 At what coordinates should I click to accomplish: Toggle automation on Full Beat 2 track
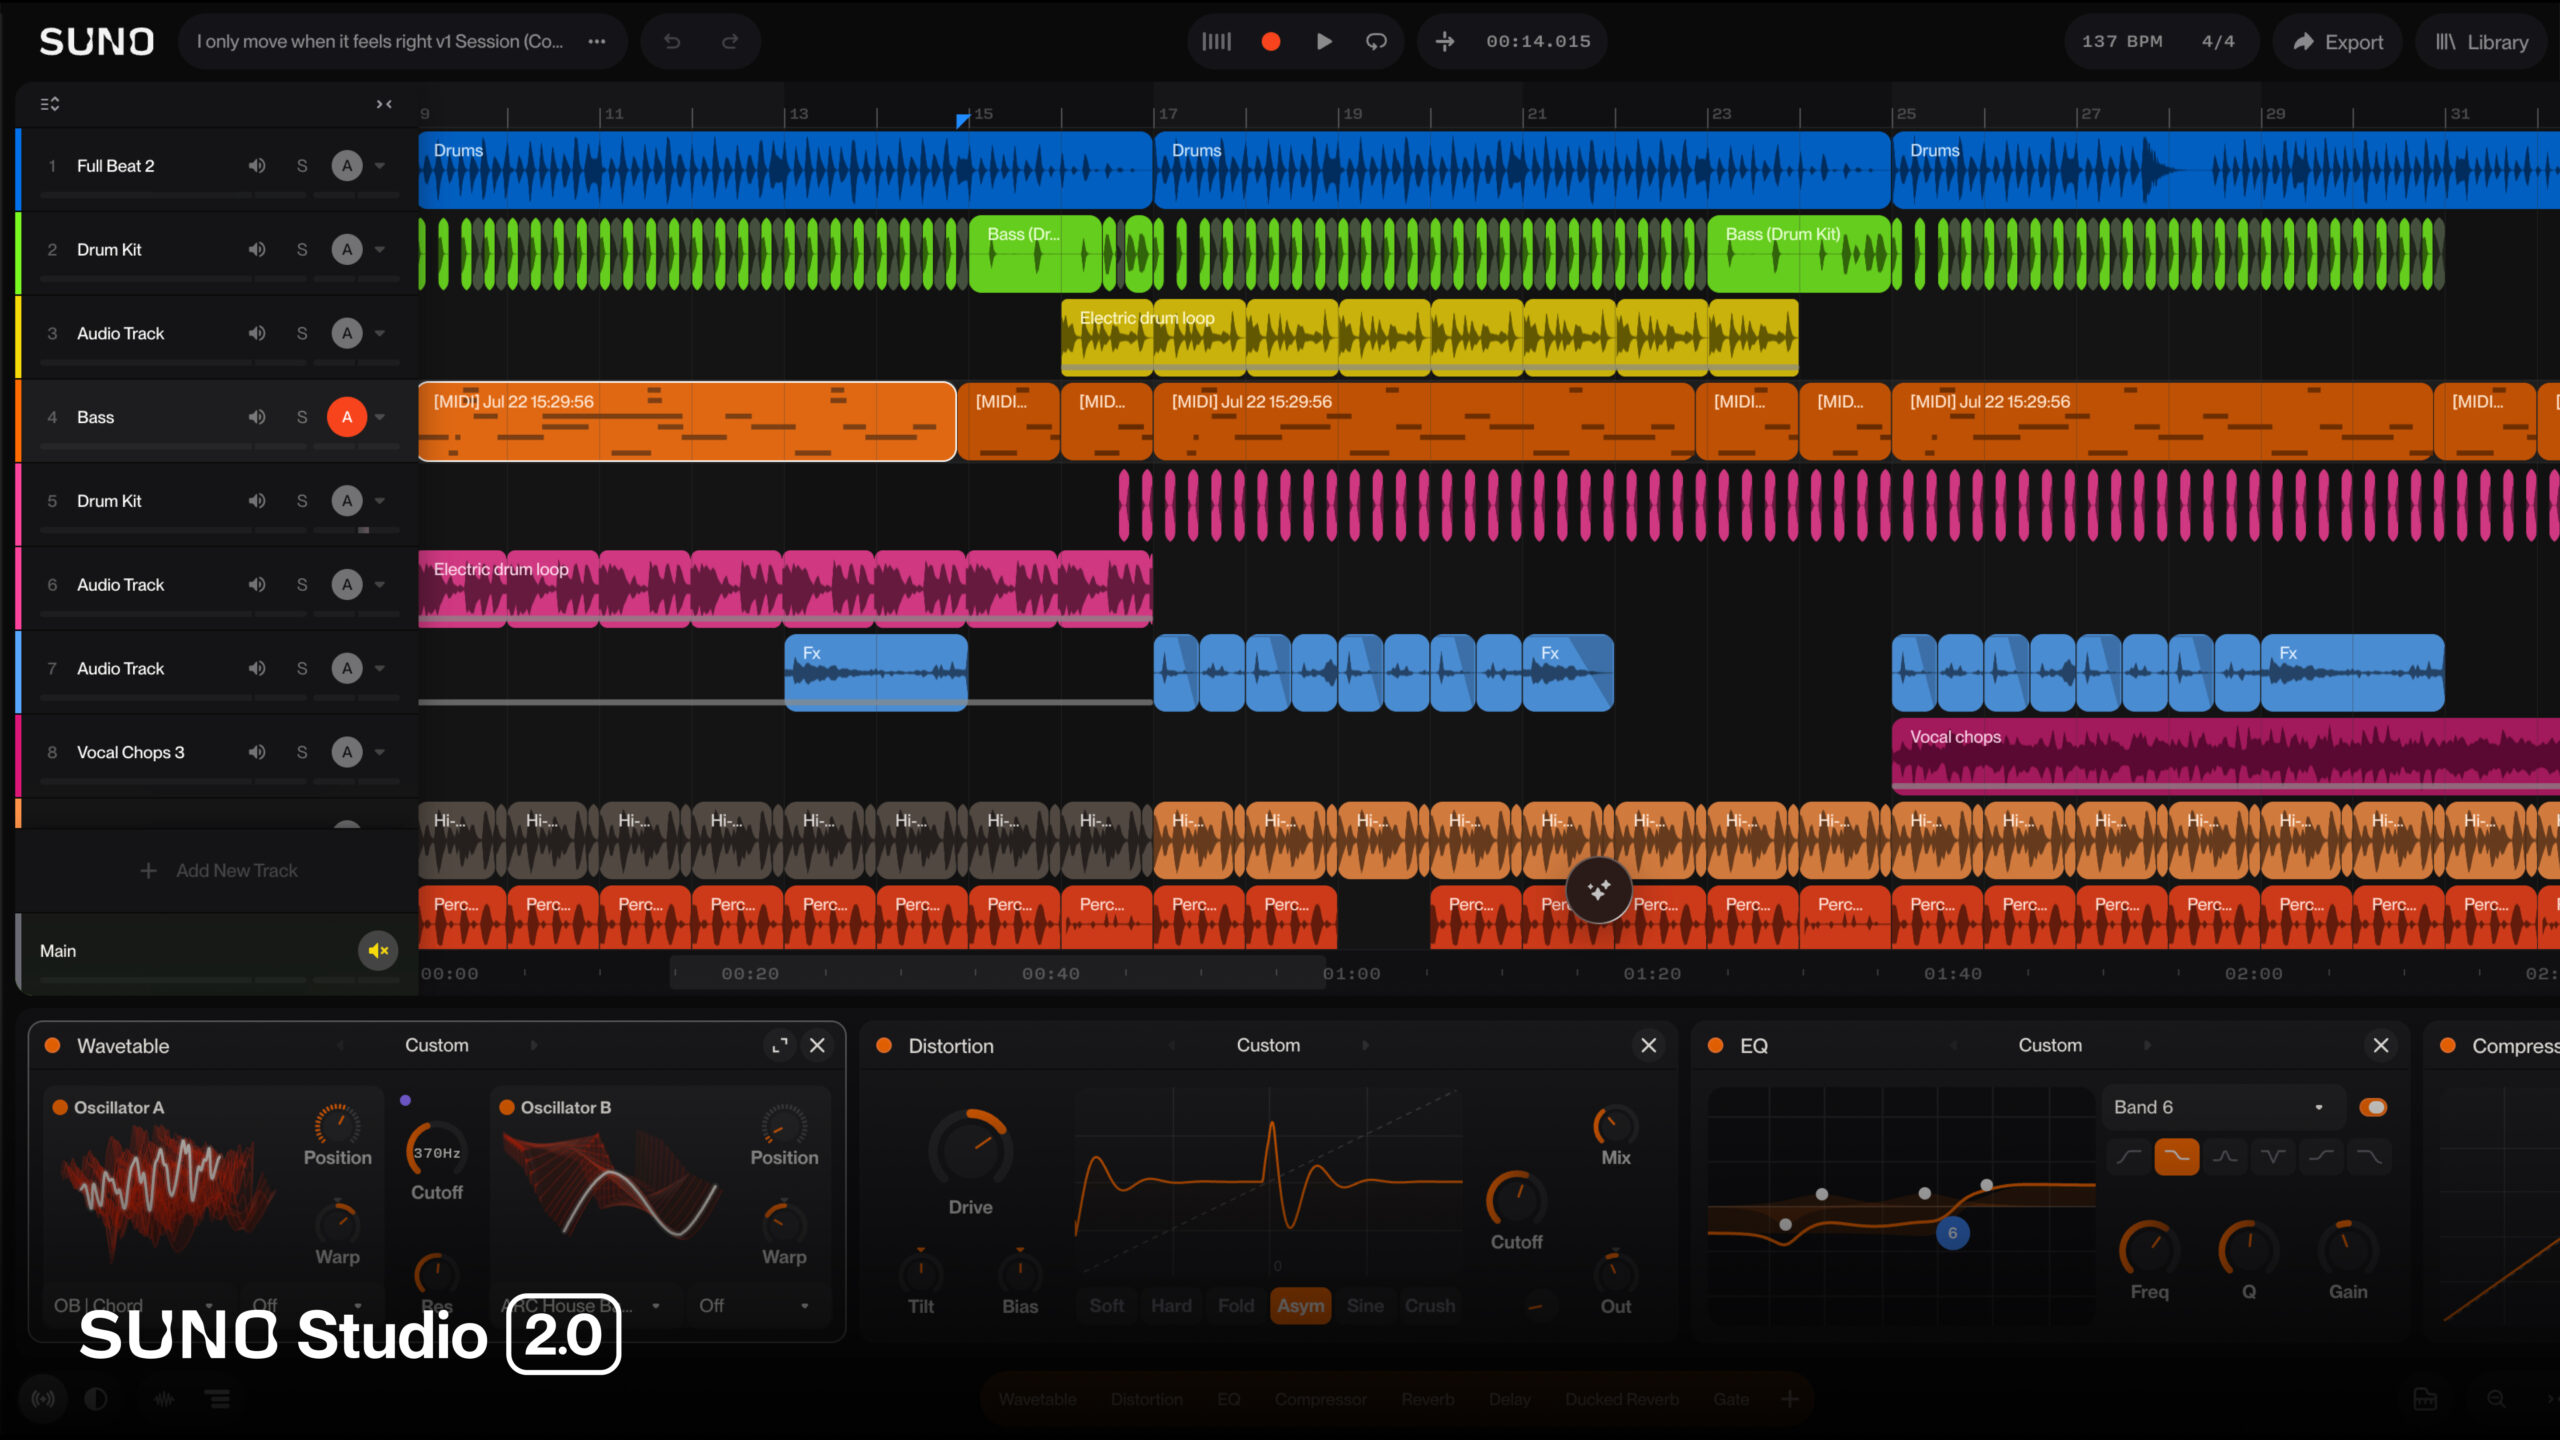pos(347,166)
